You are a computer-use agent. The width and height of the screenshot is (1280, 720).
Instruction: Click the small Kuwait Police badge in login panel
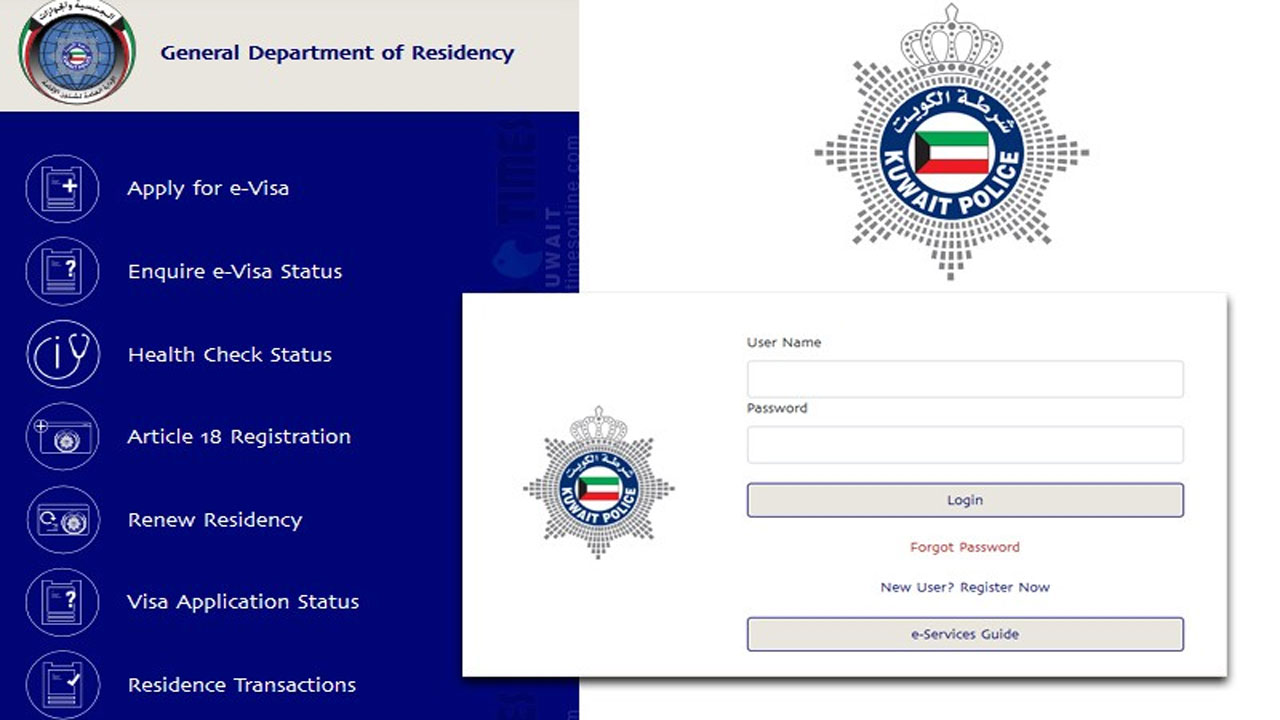coord(598,482)
